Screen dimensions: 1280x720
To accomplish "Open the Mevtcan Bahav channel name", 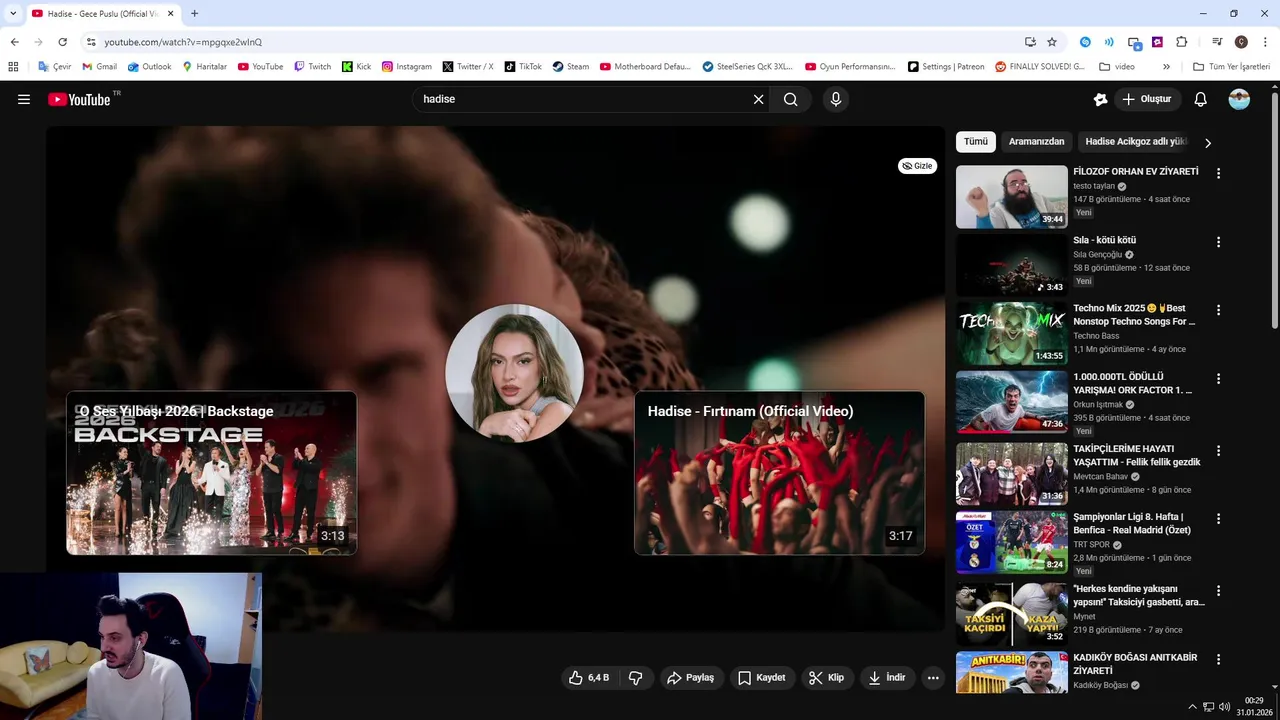I will [1100, 476].
